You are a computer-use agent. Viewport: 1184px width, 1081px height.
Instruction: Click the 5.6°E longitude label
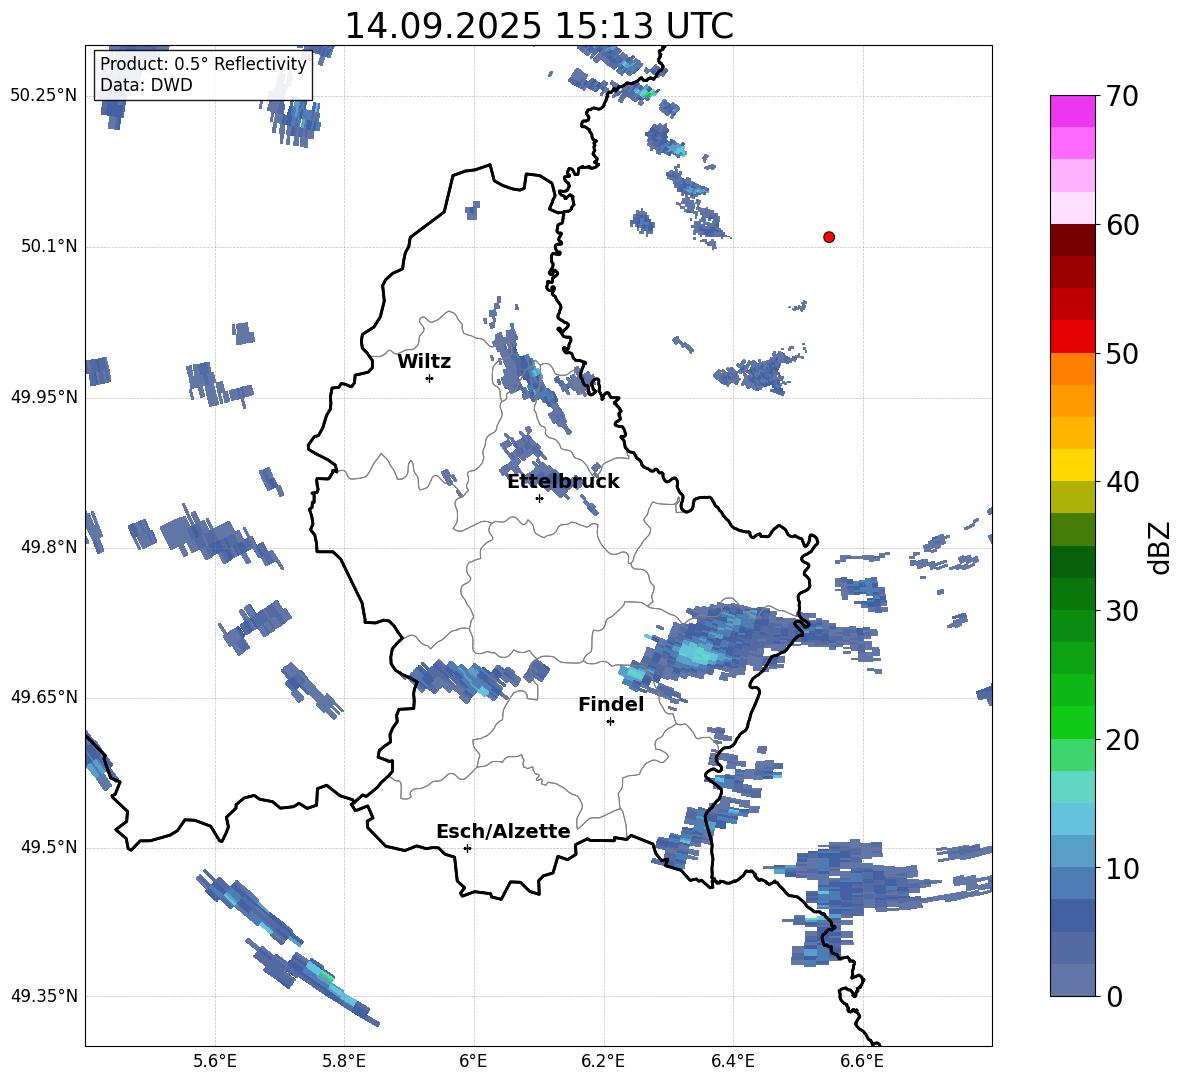click(x=215, y=1061)
